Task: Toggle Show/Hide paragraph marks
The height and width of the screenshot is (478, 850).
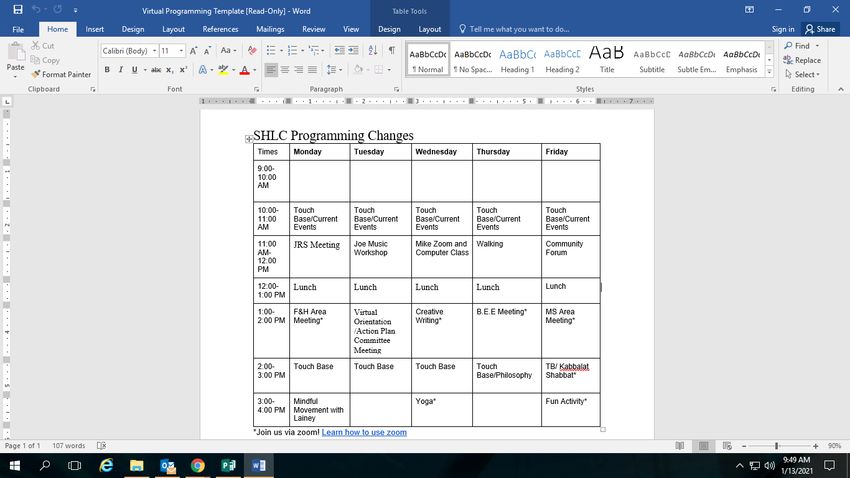Action: click(391, 50)
